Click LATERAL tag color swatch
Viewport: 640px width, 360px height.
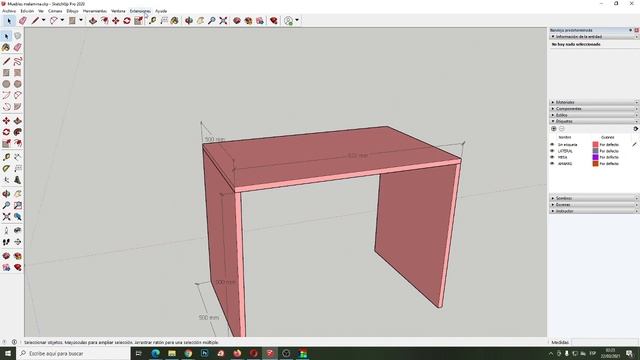tap(595, 151)
